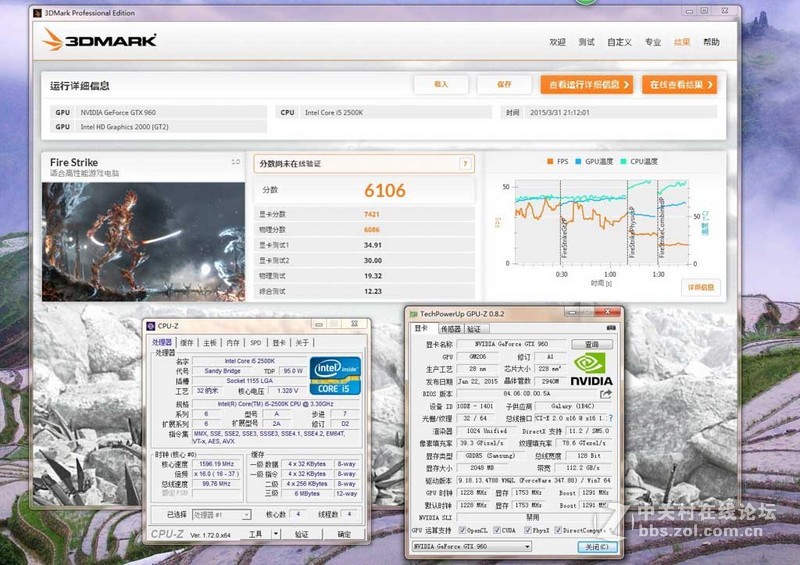This screenshot has height=565, width=800.
Task: Click the bus interface question mark in GPU-Z
Action: pos(611,419)
